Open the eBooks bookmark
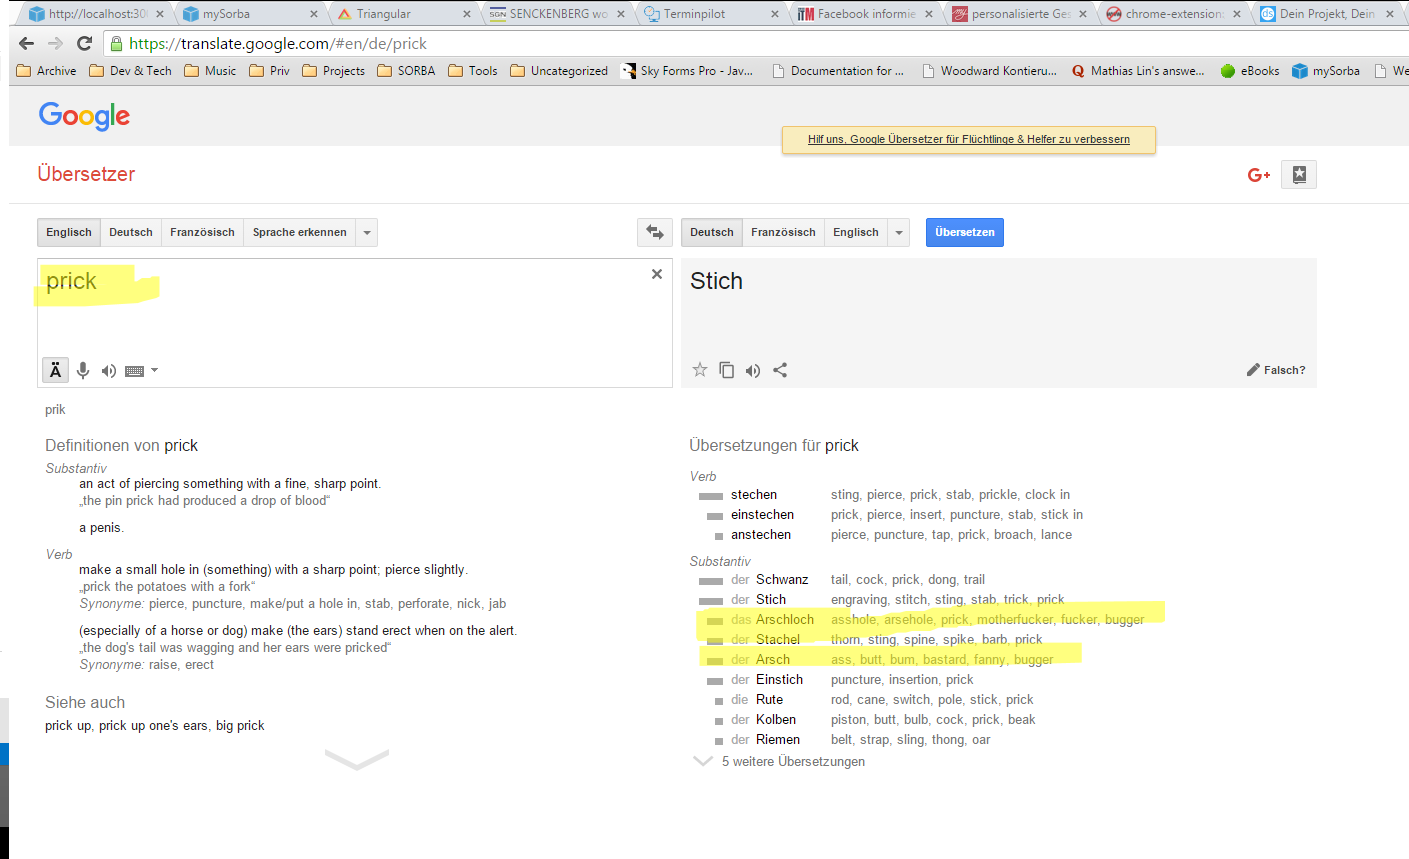Screen dimensions: 1409x859 1250,71
